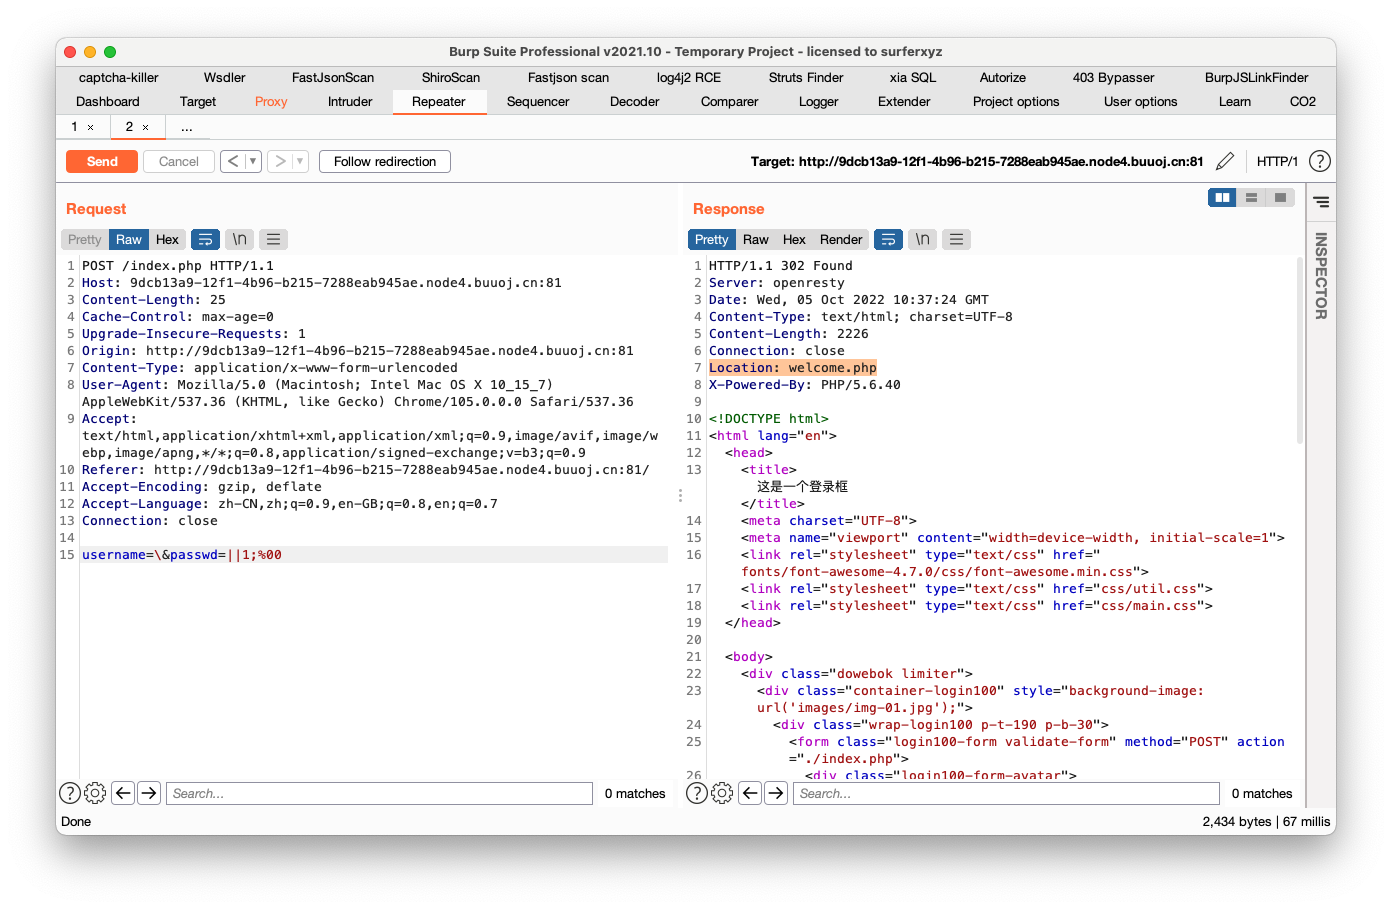The image size is (1392, 909).
Task: Switch to Repeater request tab 1
Action: [x=74, y=127]
